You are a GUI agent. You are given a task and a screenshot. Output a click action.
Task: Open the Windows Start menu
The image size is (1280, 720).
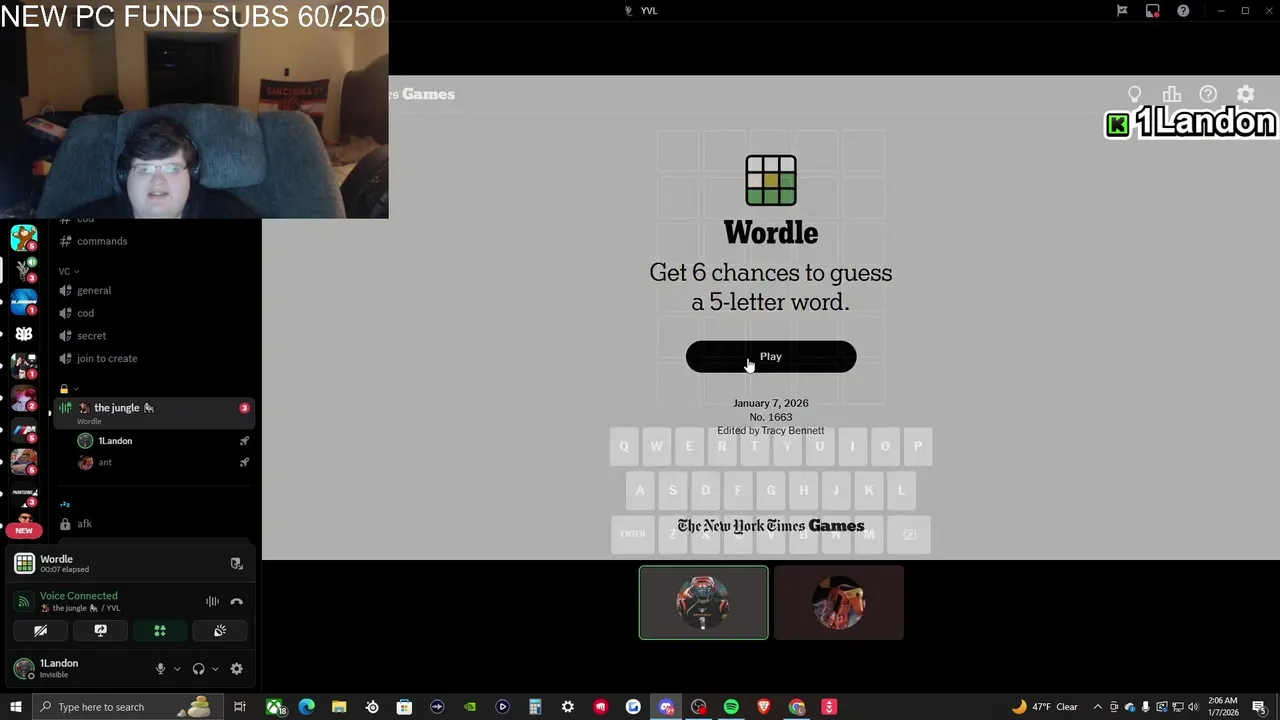click(x=15, y=707)
